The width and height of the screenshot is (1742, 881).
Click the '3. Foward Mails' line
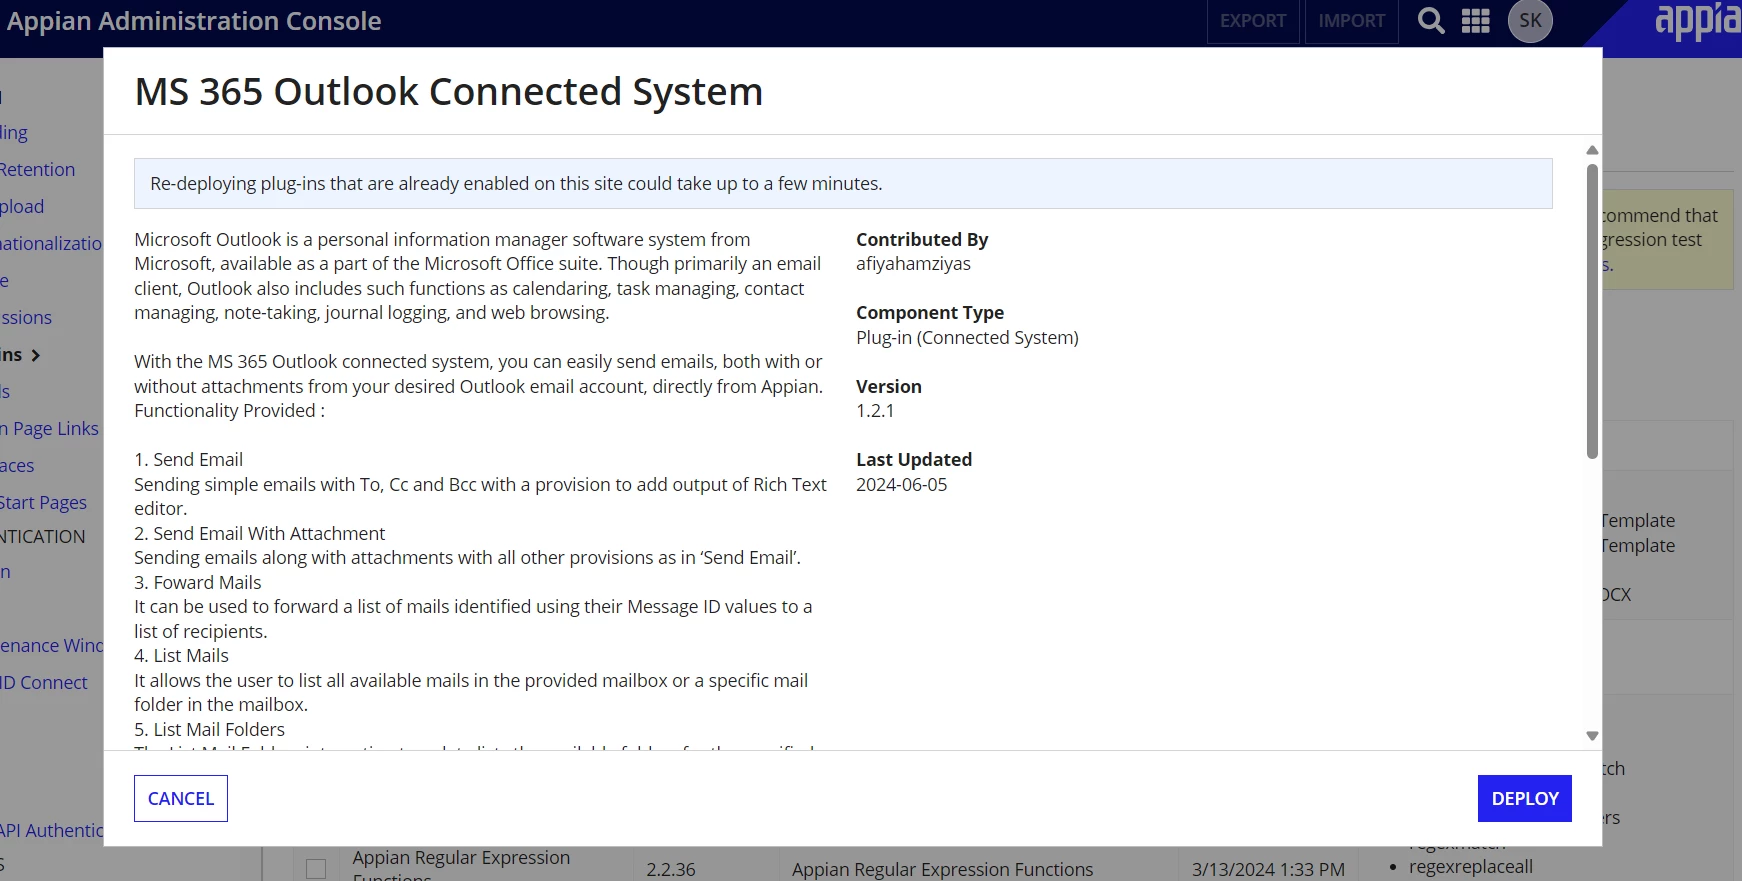click(198, 583)
